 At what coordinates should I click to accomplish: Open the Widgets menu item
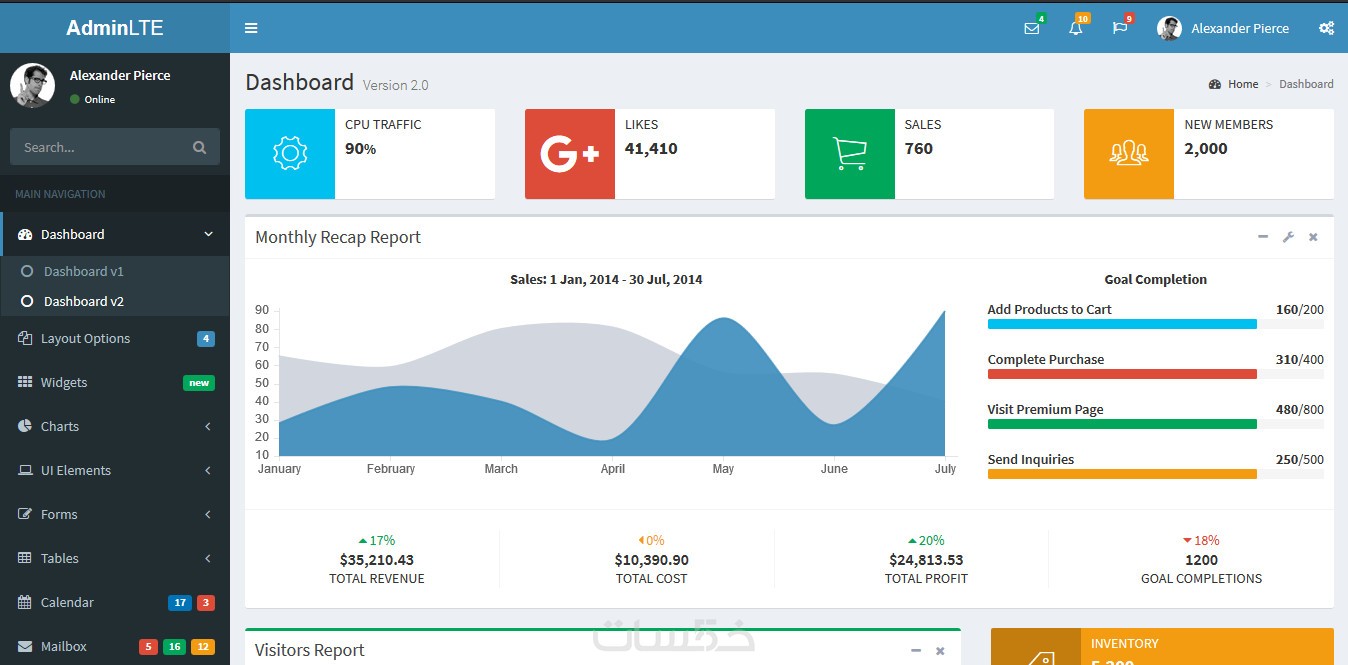[115, 382]
